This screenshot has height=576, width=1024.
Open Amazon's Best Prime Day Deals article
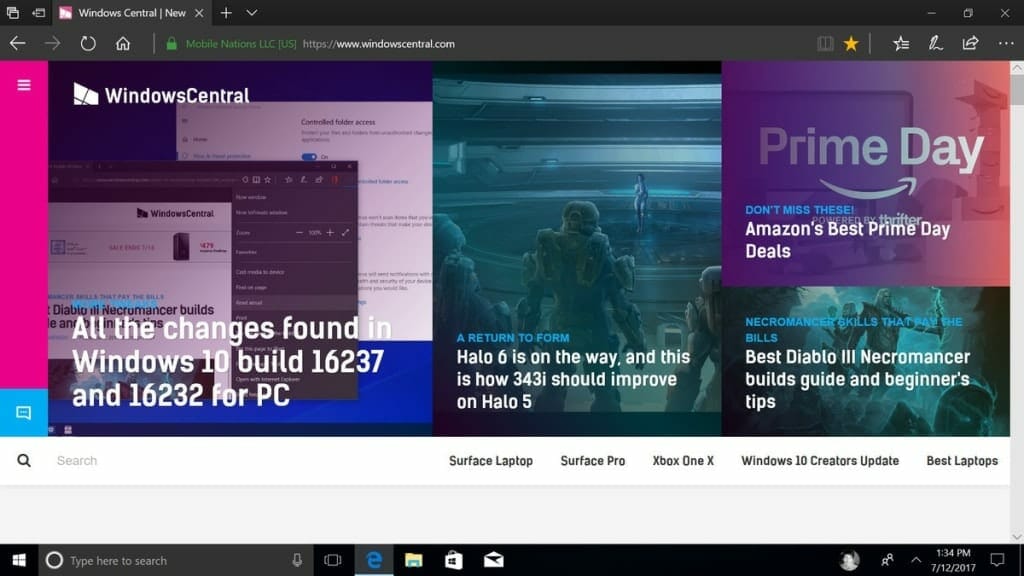847,240
